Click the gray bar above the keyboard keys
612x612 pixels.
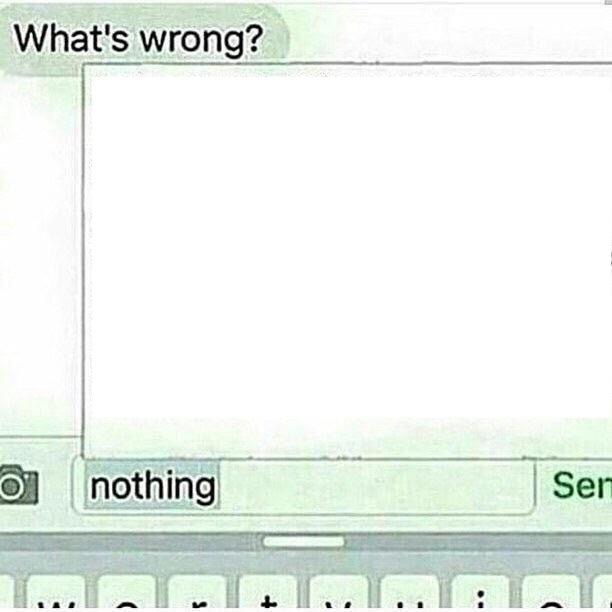click(306, 542)
